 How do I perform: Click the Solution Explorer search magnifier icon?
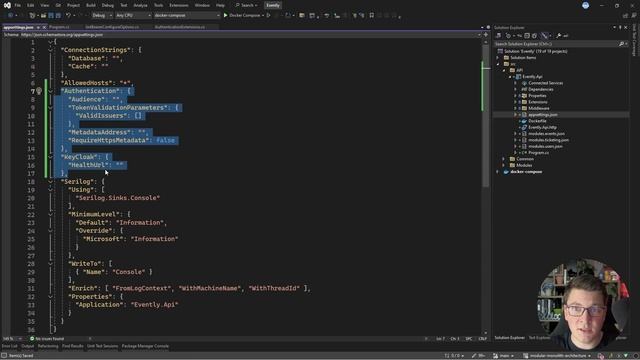click(621, 44)
